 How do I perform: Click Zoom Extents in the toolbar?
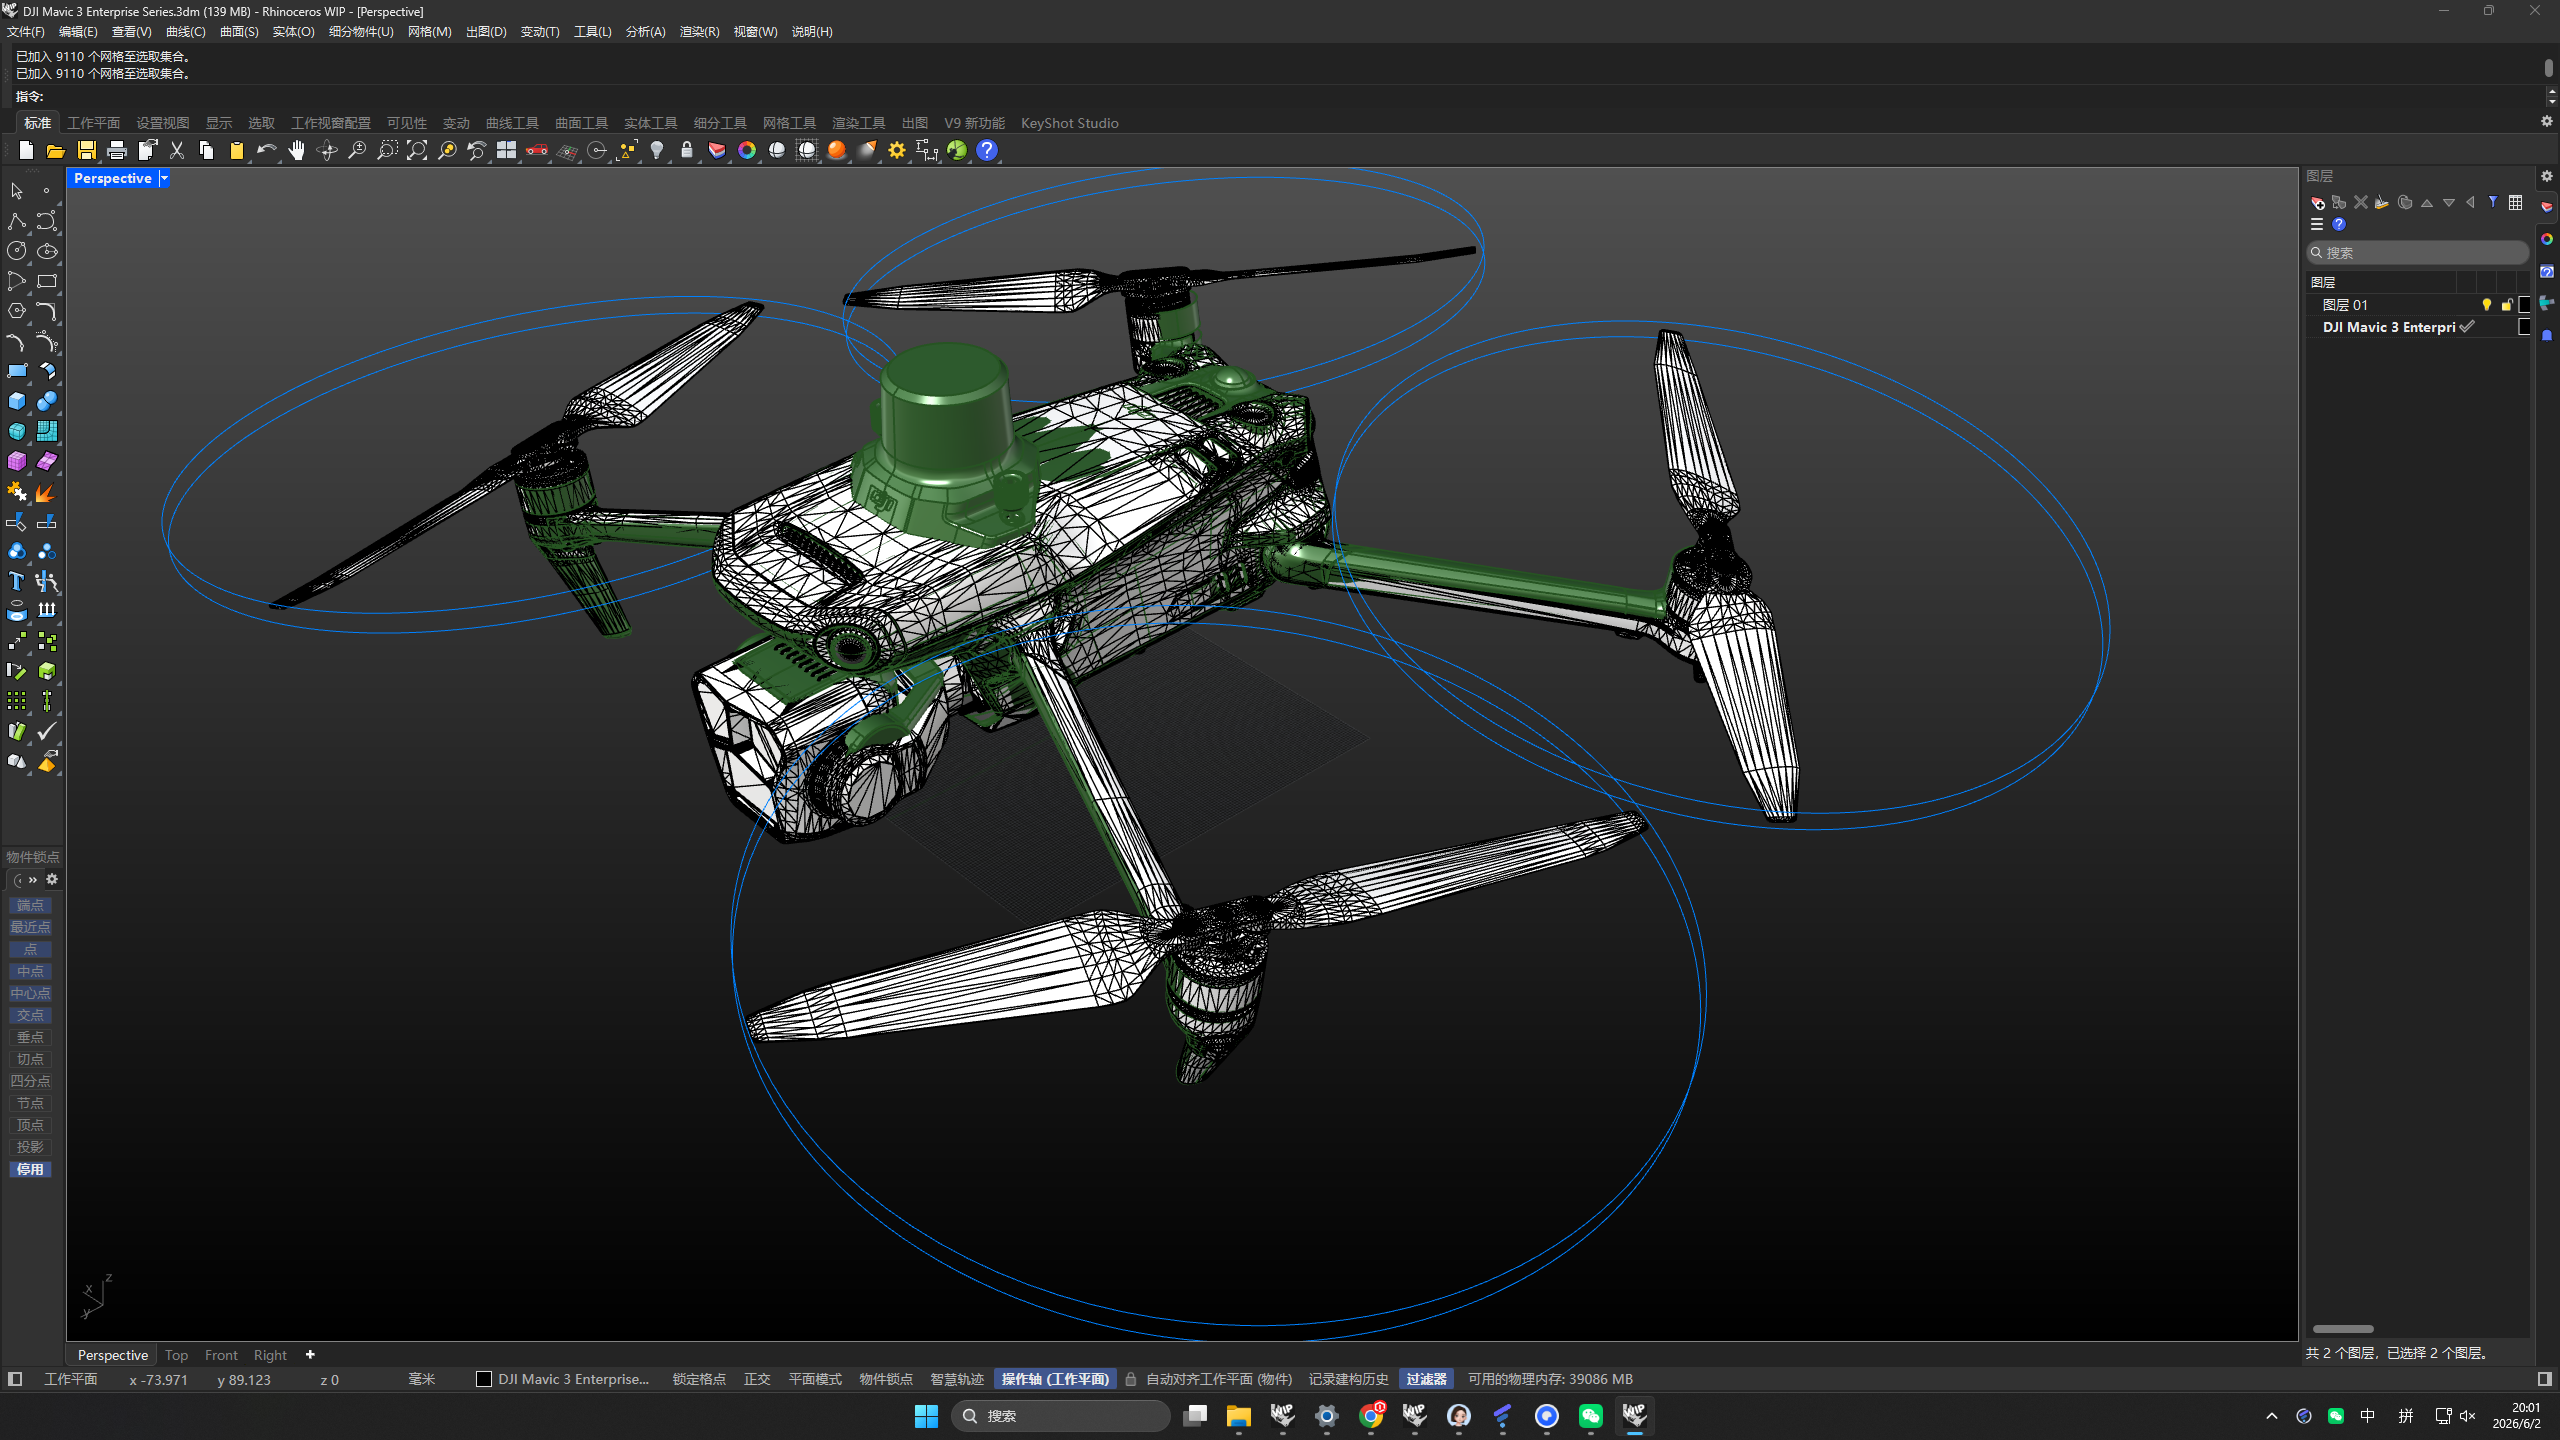[x=417, y=150]
